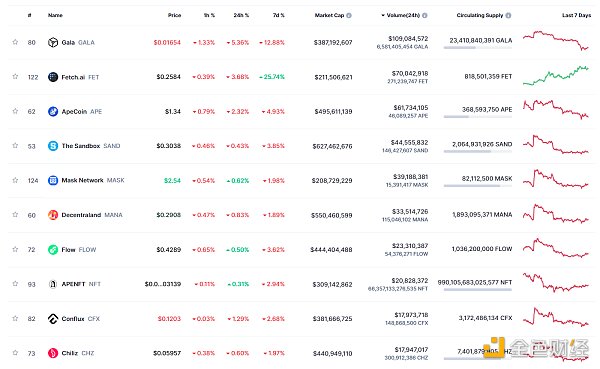The image size is (600, 369).
Task: Toggle the watchlist star for ApeCoin
Action: pos(15,111)
